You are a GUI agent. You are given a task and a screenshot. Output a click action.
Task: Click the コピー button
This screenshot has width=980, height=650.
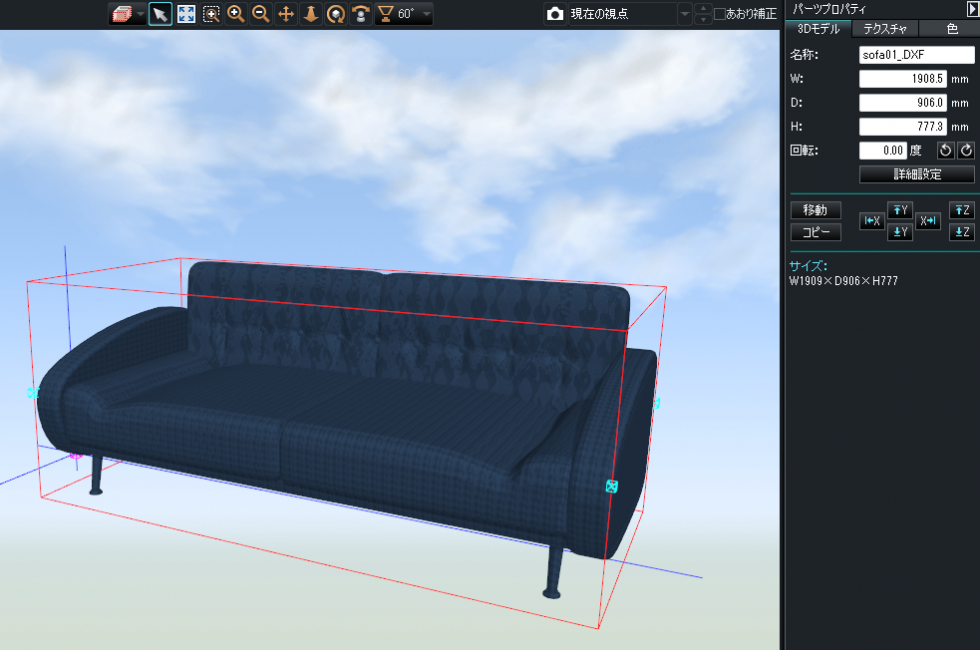(x=816, y=232)
